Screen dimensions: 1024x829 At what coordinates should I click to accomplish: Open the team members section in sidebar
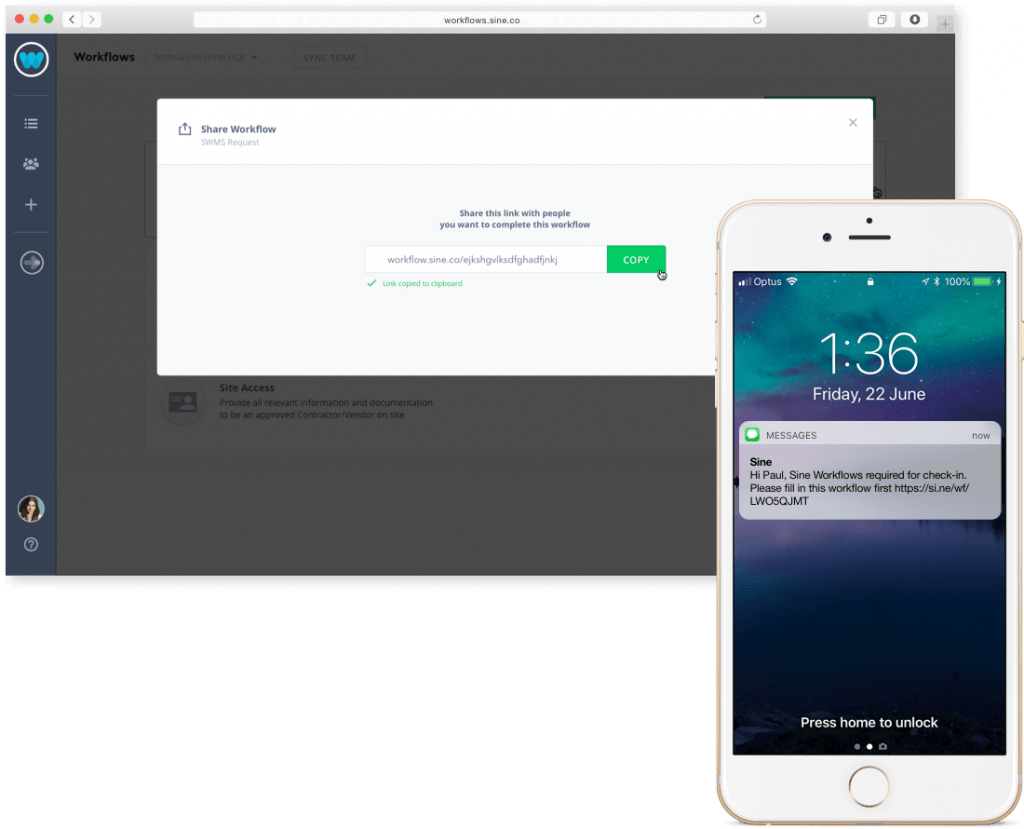tap(31, 164)
